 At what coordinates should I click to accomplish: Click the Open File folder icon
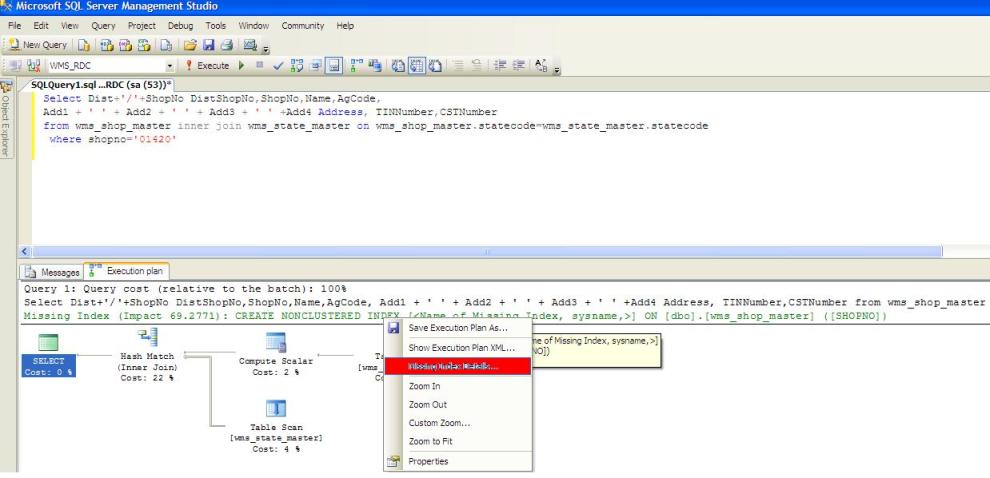(190, 45)
